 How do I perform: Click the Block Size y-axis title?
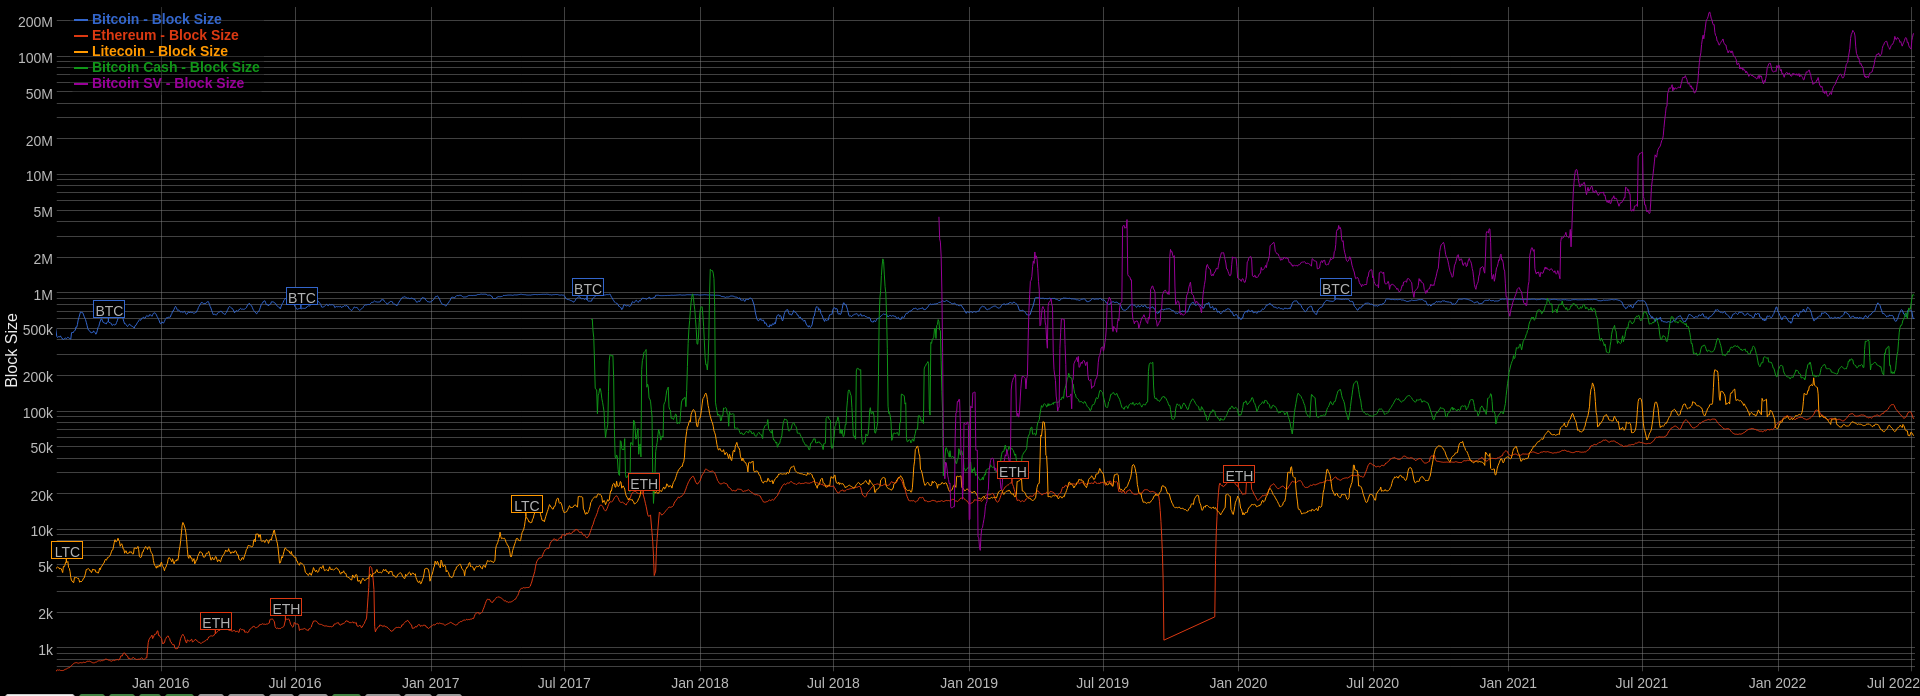(12, 350)
